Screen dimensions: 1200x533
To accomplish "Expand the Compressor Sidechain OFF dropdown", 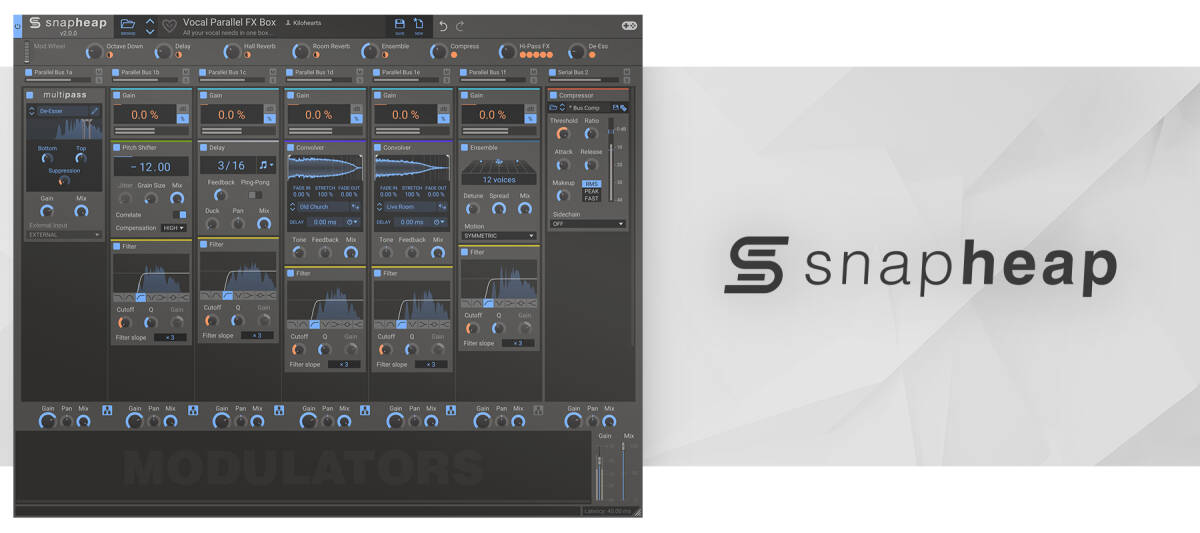I will [588, 224].
